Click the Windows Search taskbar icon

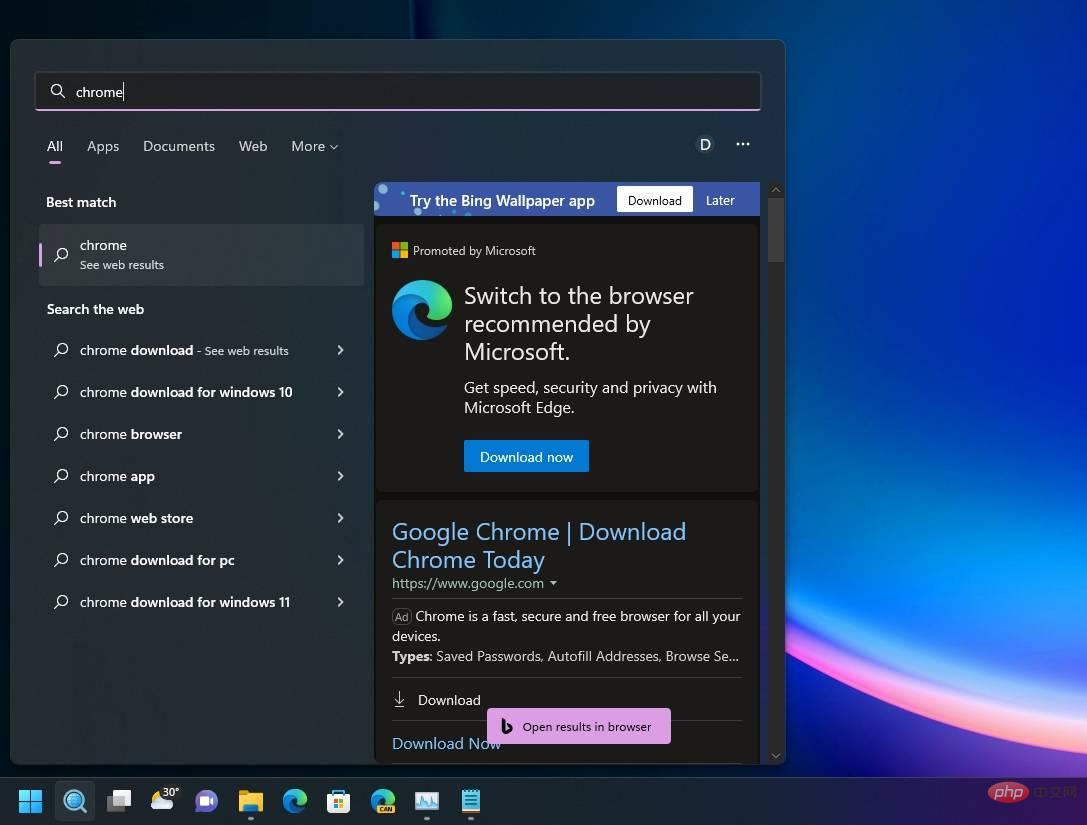[75, 801]
